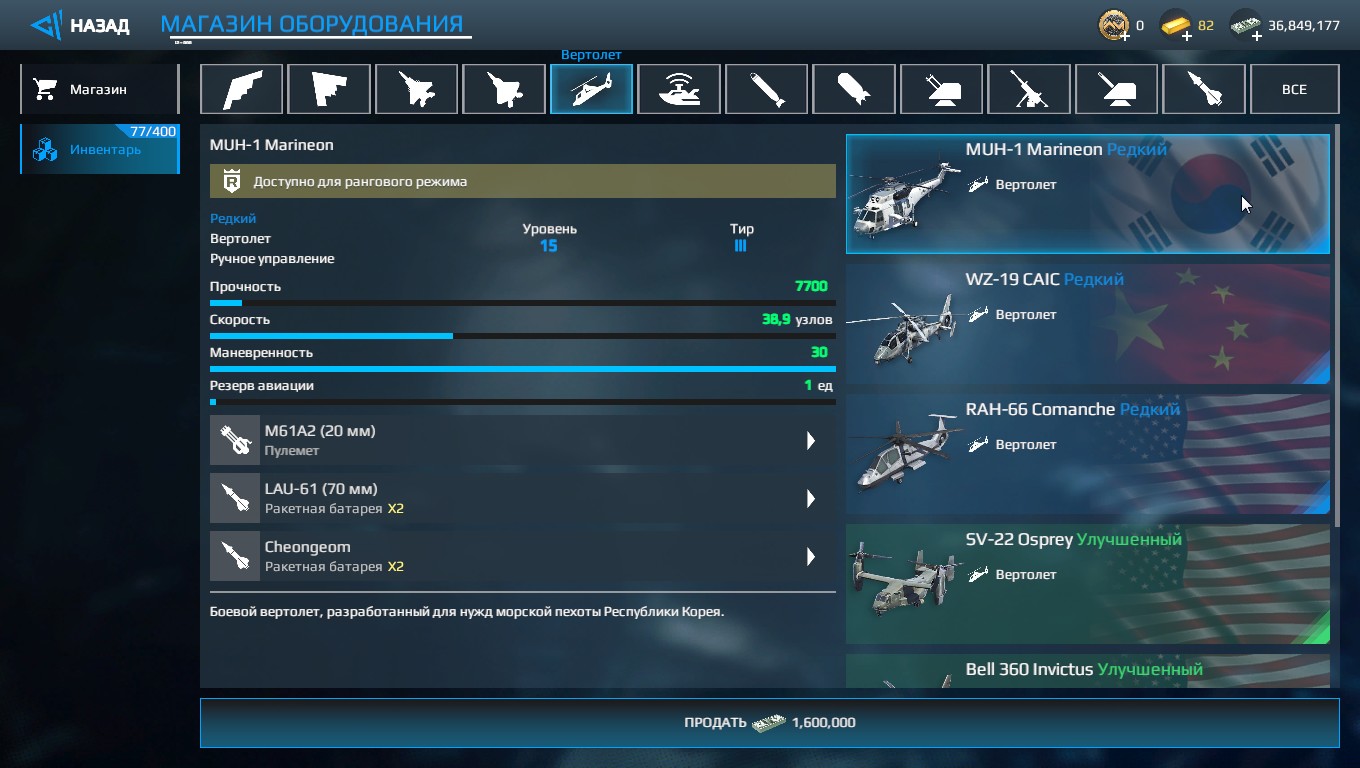Image resolution: width=1360 pixels, height=768 pixels.
Task: Expand the M61A2 (20 мм) weapon details
Action: [811, 441]
